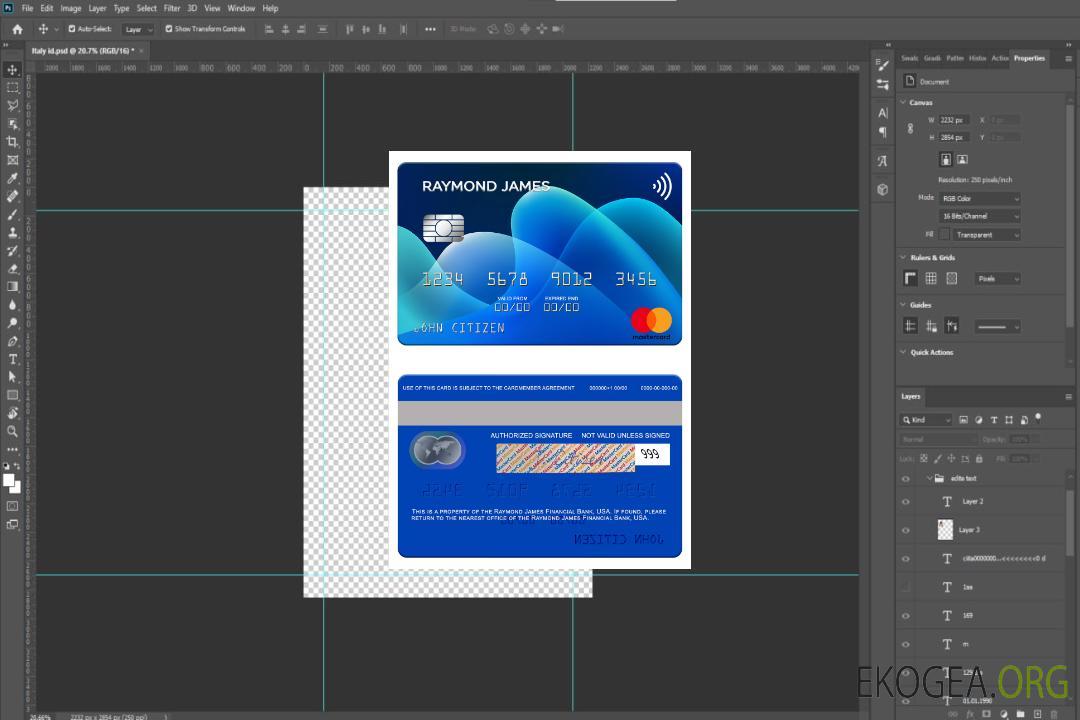Open the File menu

click(27, 8)
